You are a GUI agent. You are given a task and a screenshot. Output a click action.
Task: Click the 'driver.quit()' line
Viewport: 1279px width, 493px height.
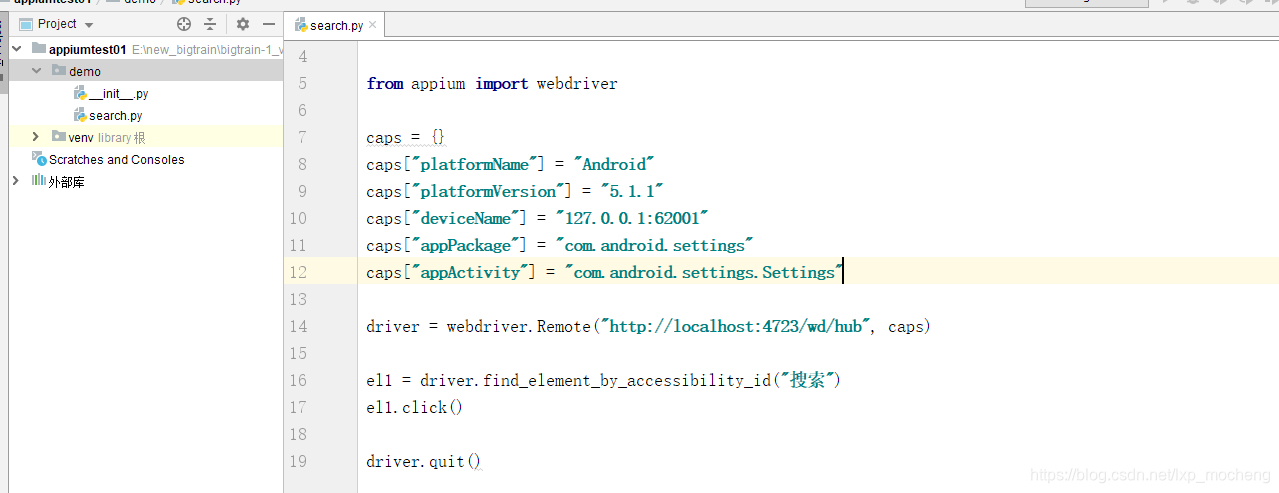(x=424, y=461)
